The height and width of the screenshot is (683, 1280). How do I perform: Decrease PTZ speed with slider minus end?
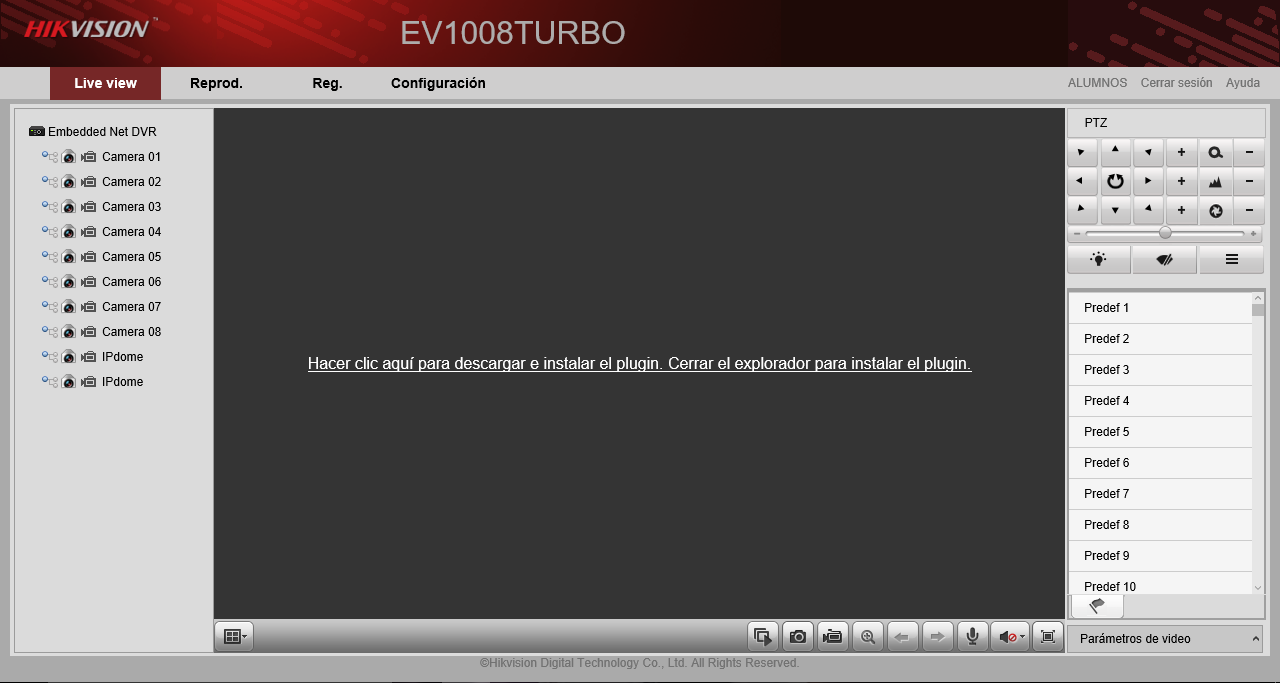coord(1076,234)
